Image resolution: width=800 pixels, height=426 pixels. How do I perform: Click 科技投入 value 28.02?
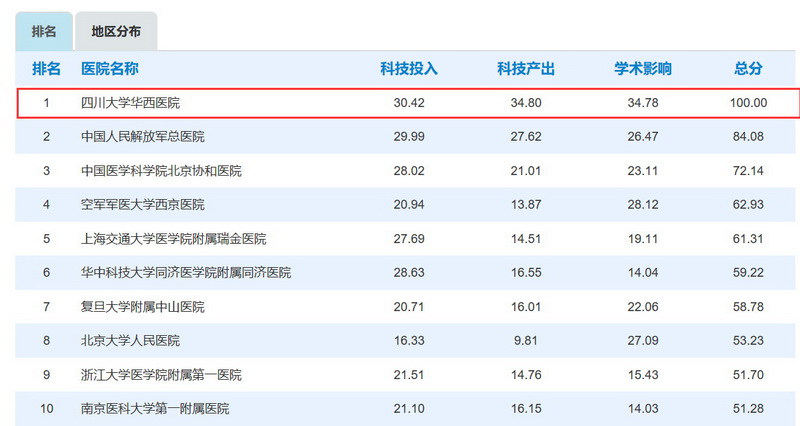click(409, 170)
